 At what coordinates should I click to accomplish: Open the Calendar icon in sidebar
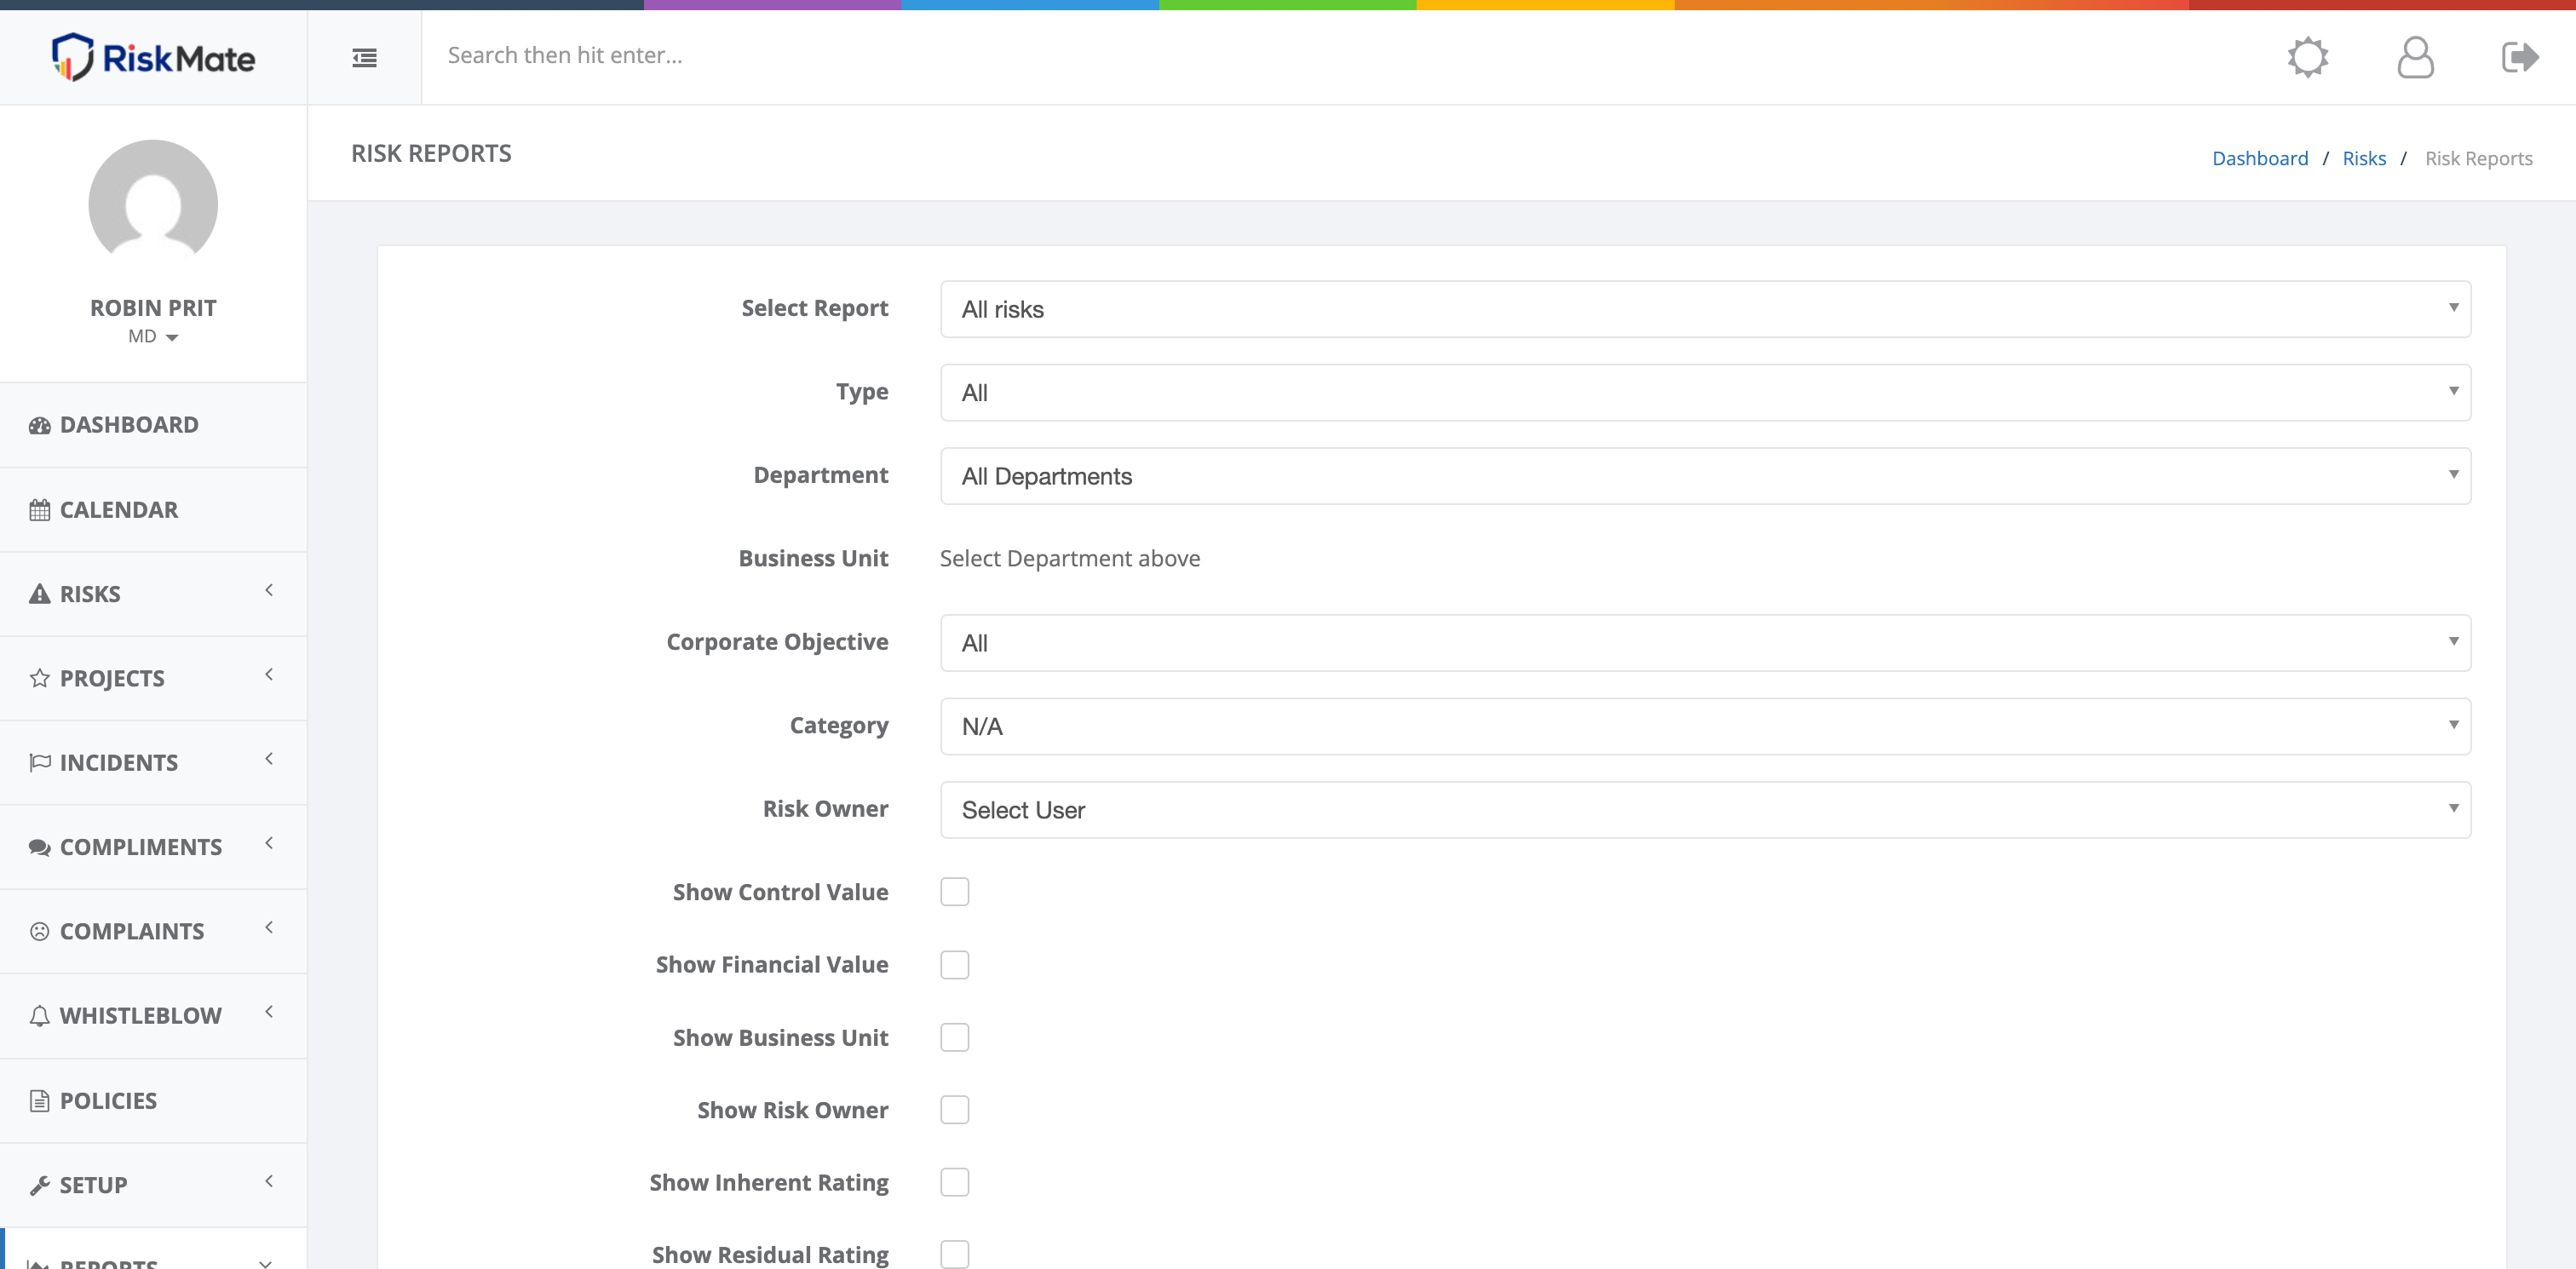click(40, 510)
